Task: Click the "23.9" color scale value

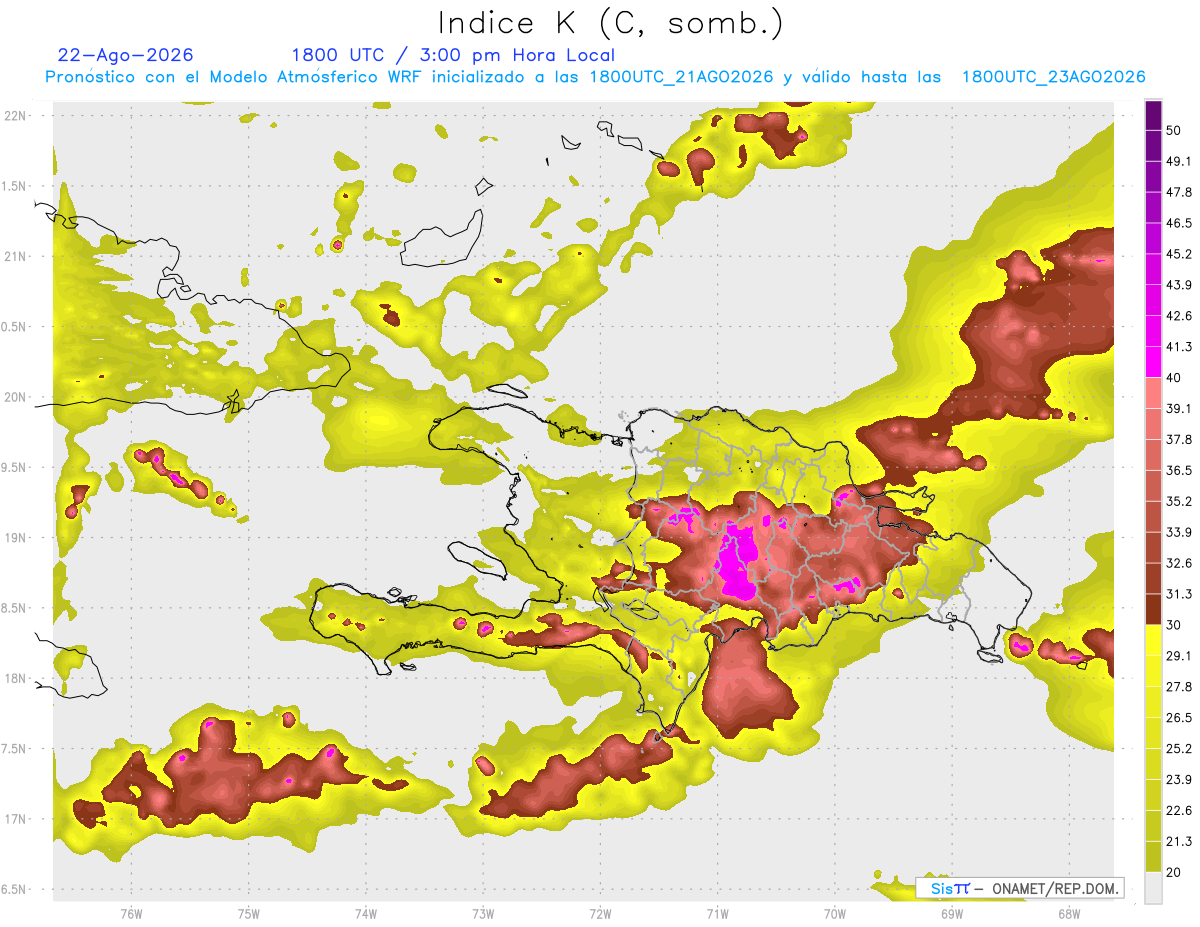Action: [1179, 780]
